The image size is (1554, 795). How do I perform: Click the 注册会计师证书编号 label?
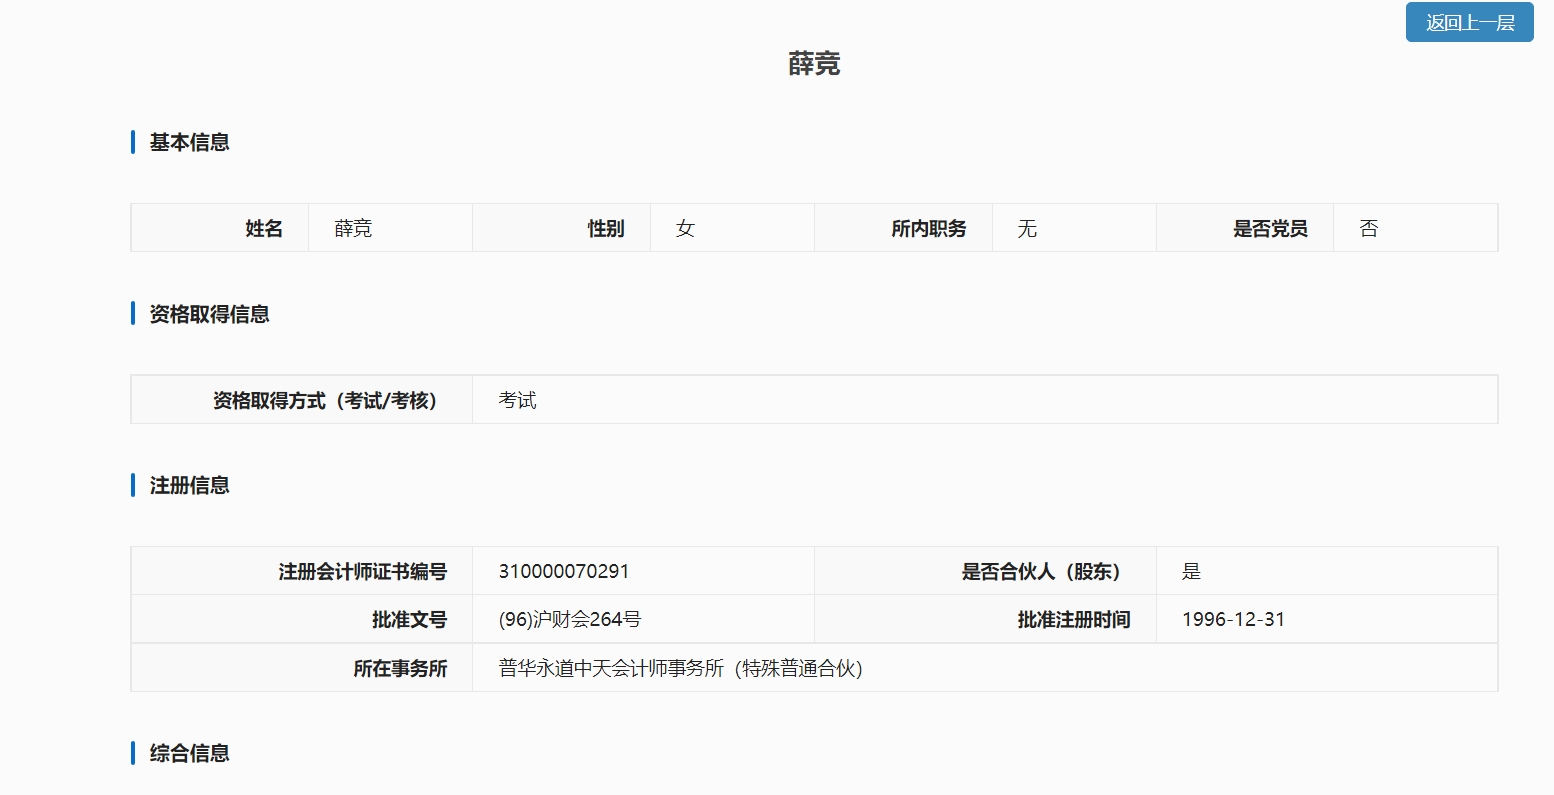pos(362,571)
